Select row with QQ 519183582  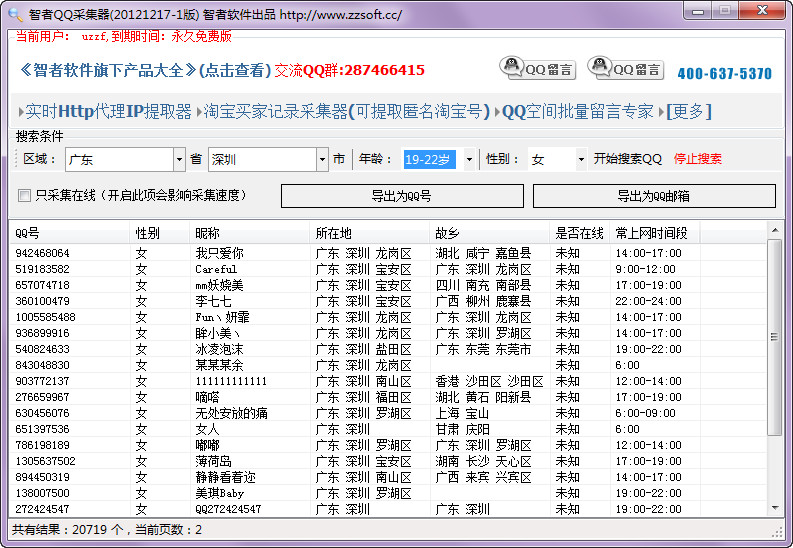[387, 269]
